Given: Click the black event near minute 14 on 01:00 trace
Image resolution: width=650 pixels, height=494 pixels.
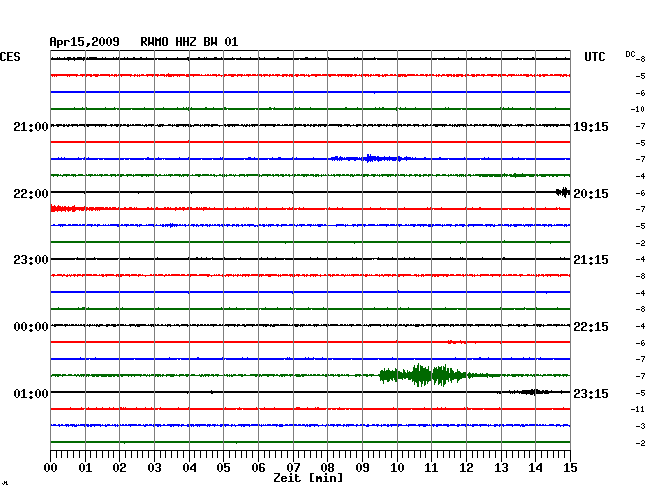Looking at the screenshot, I should click(531, 392).
